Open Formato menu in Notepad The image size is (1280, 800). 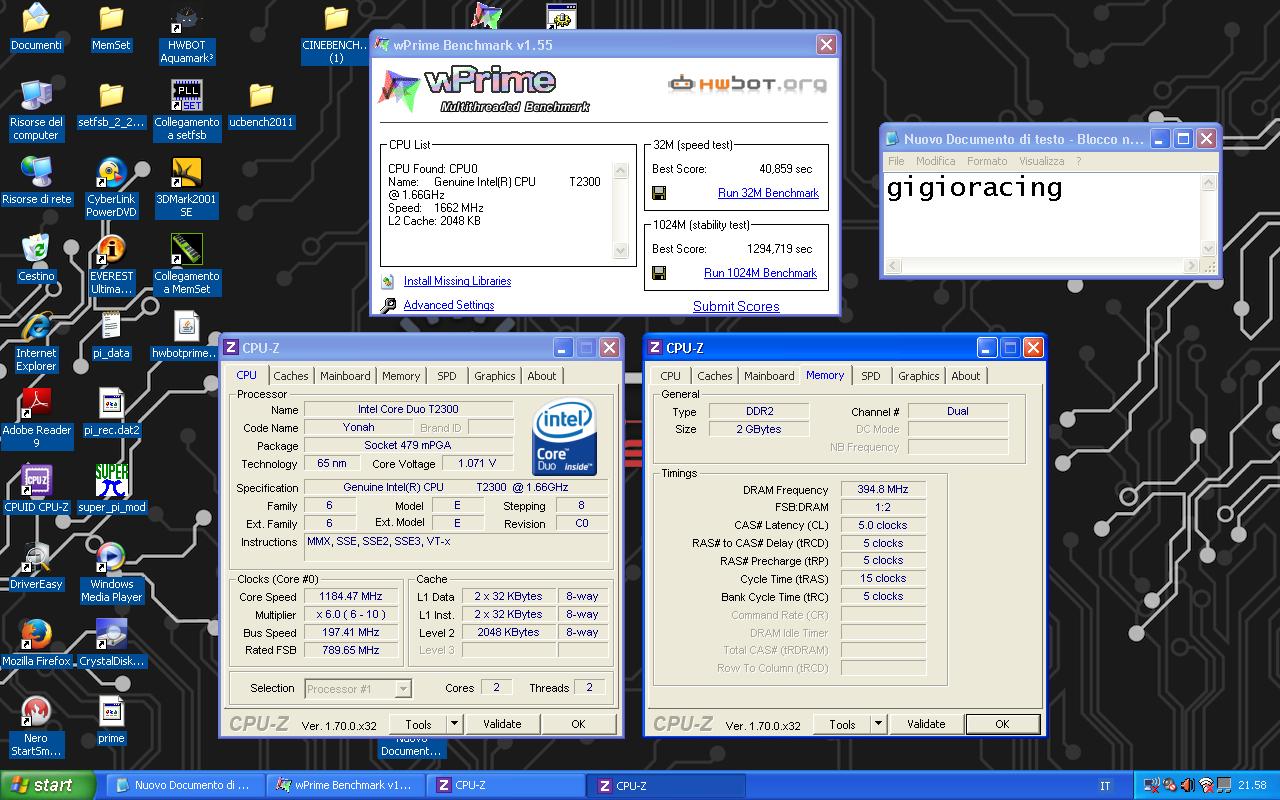987,161
